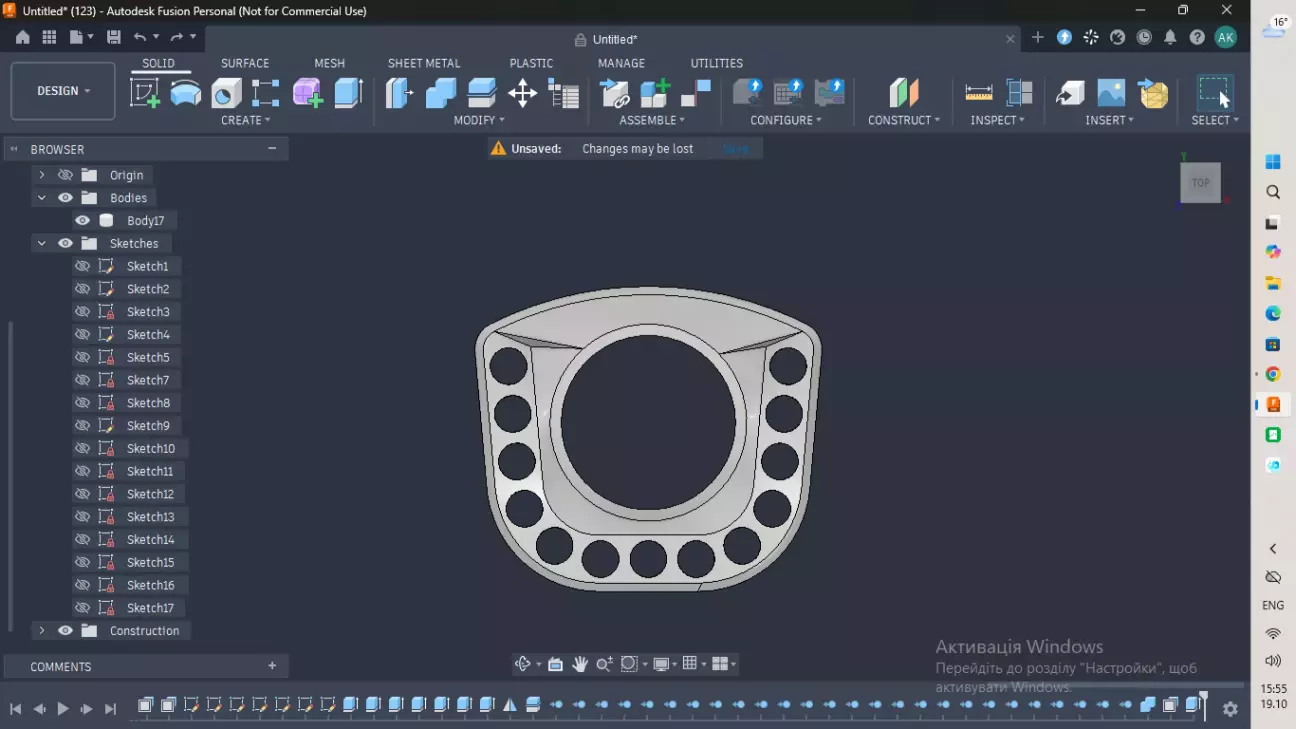Open the Change Parameters tool
The image size is (1296, 729).
click(564, 93)
